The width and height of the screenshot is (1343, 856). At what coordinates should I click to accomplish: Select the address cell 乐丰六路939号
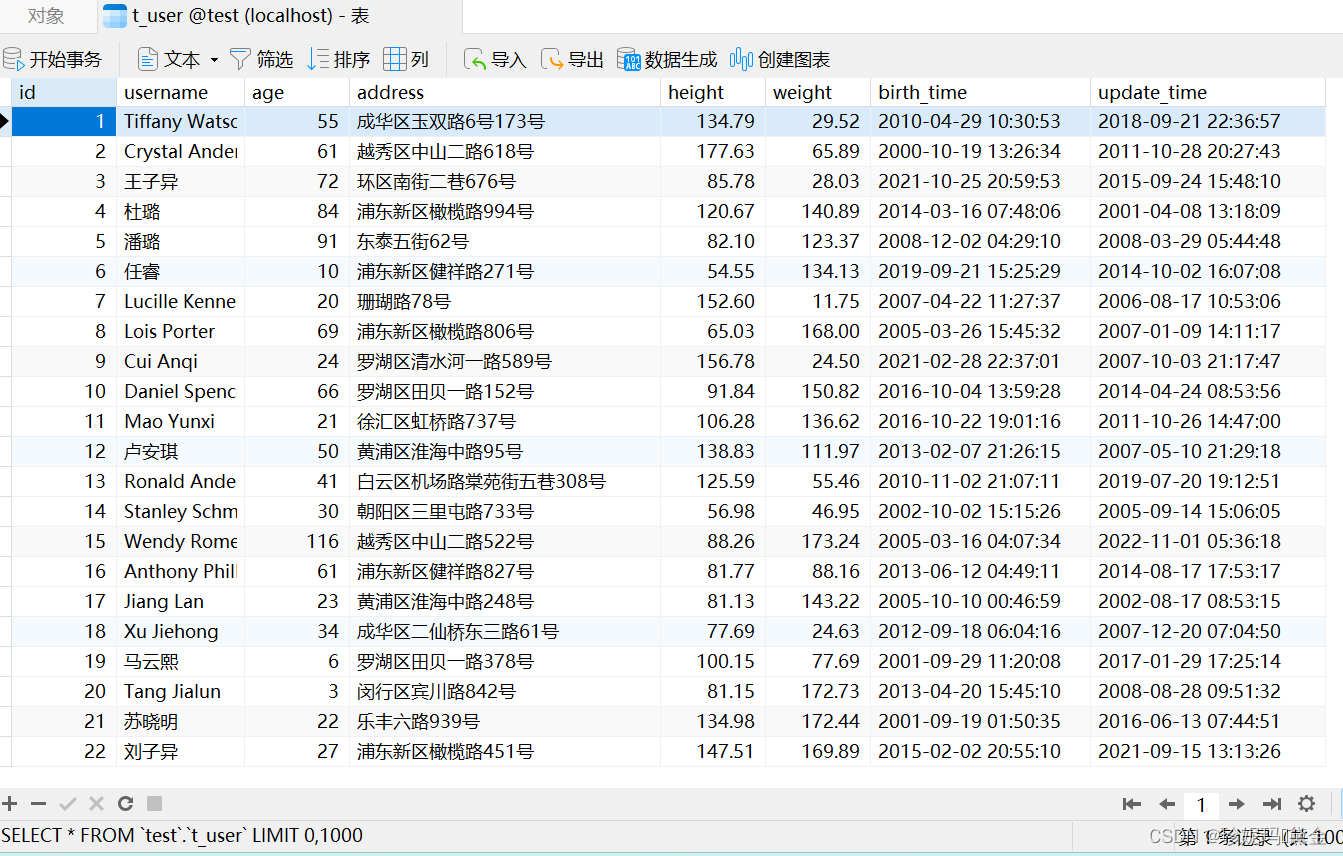[x=505, y=721]
